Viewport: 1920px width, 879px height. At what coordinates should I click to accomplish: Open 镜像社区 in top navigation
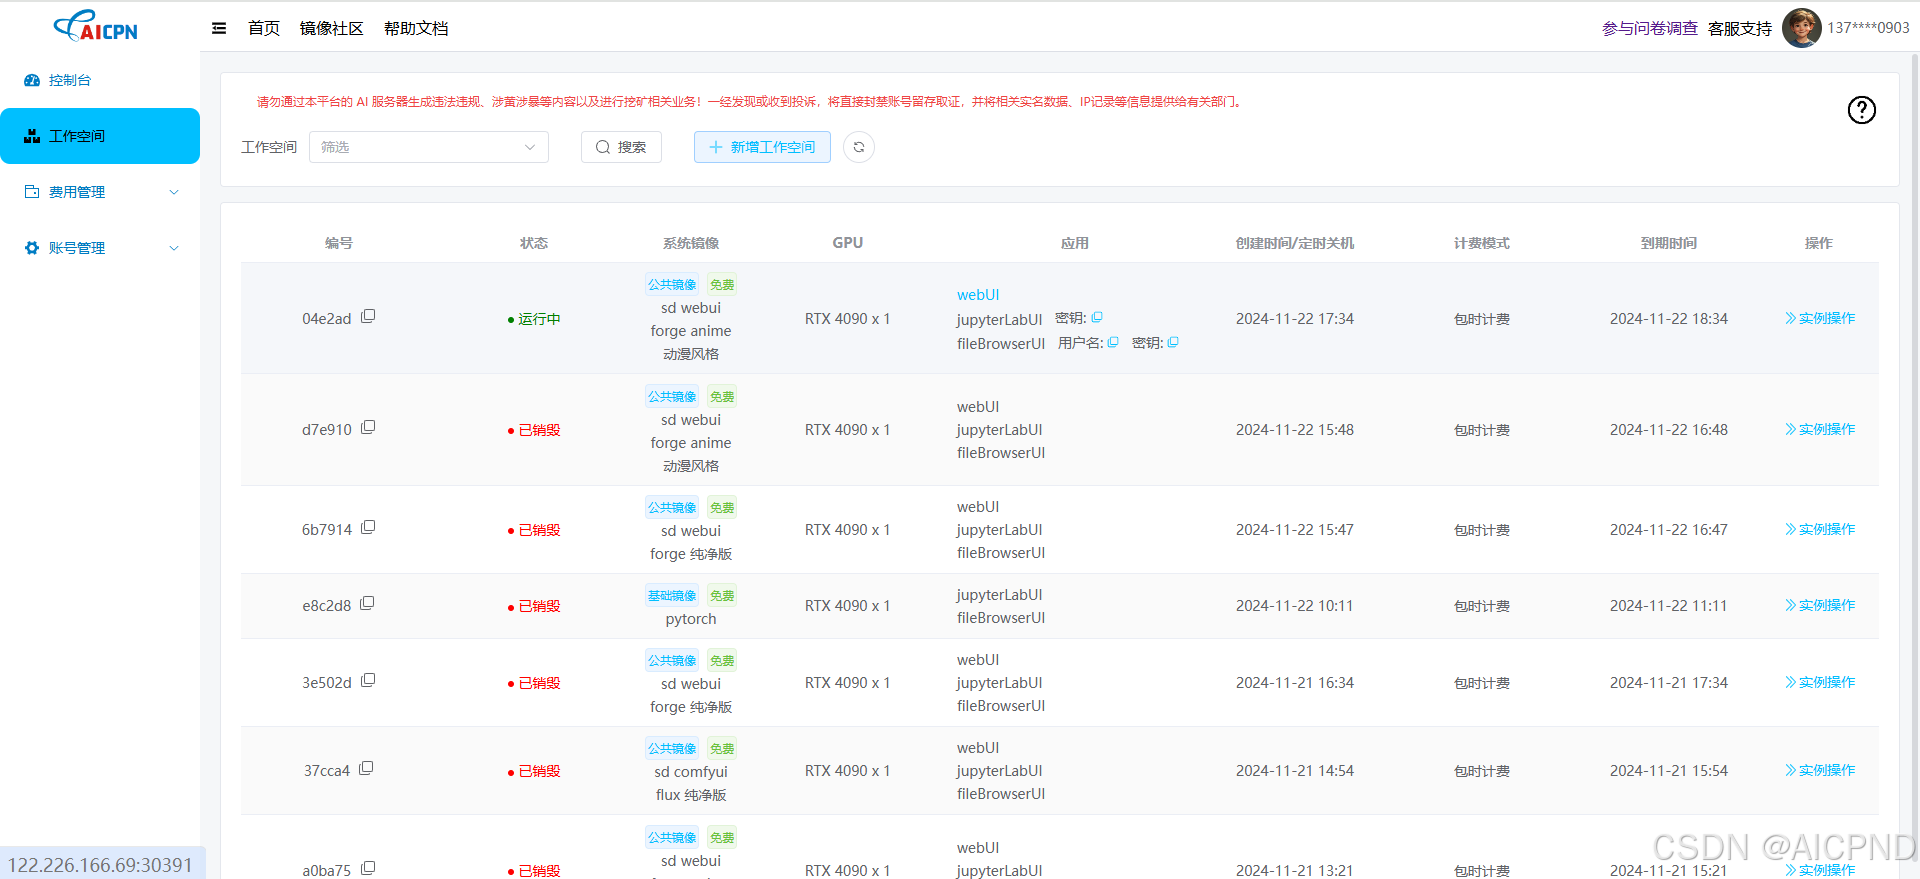click(x=331, y=28)
